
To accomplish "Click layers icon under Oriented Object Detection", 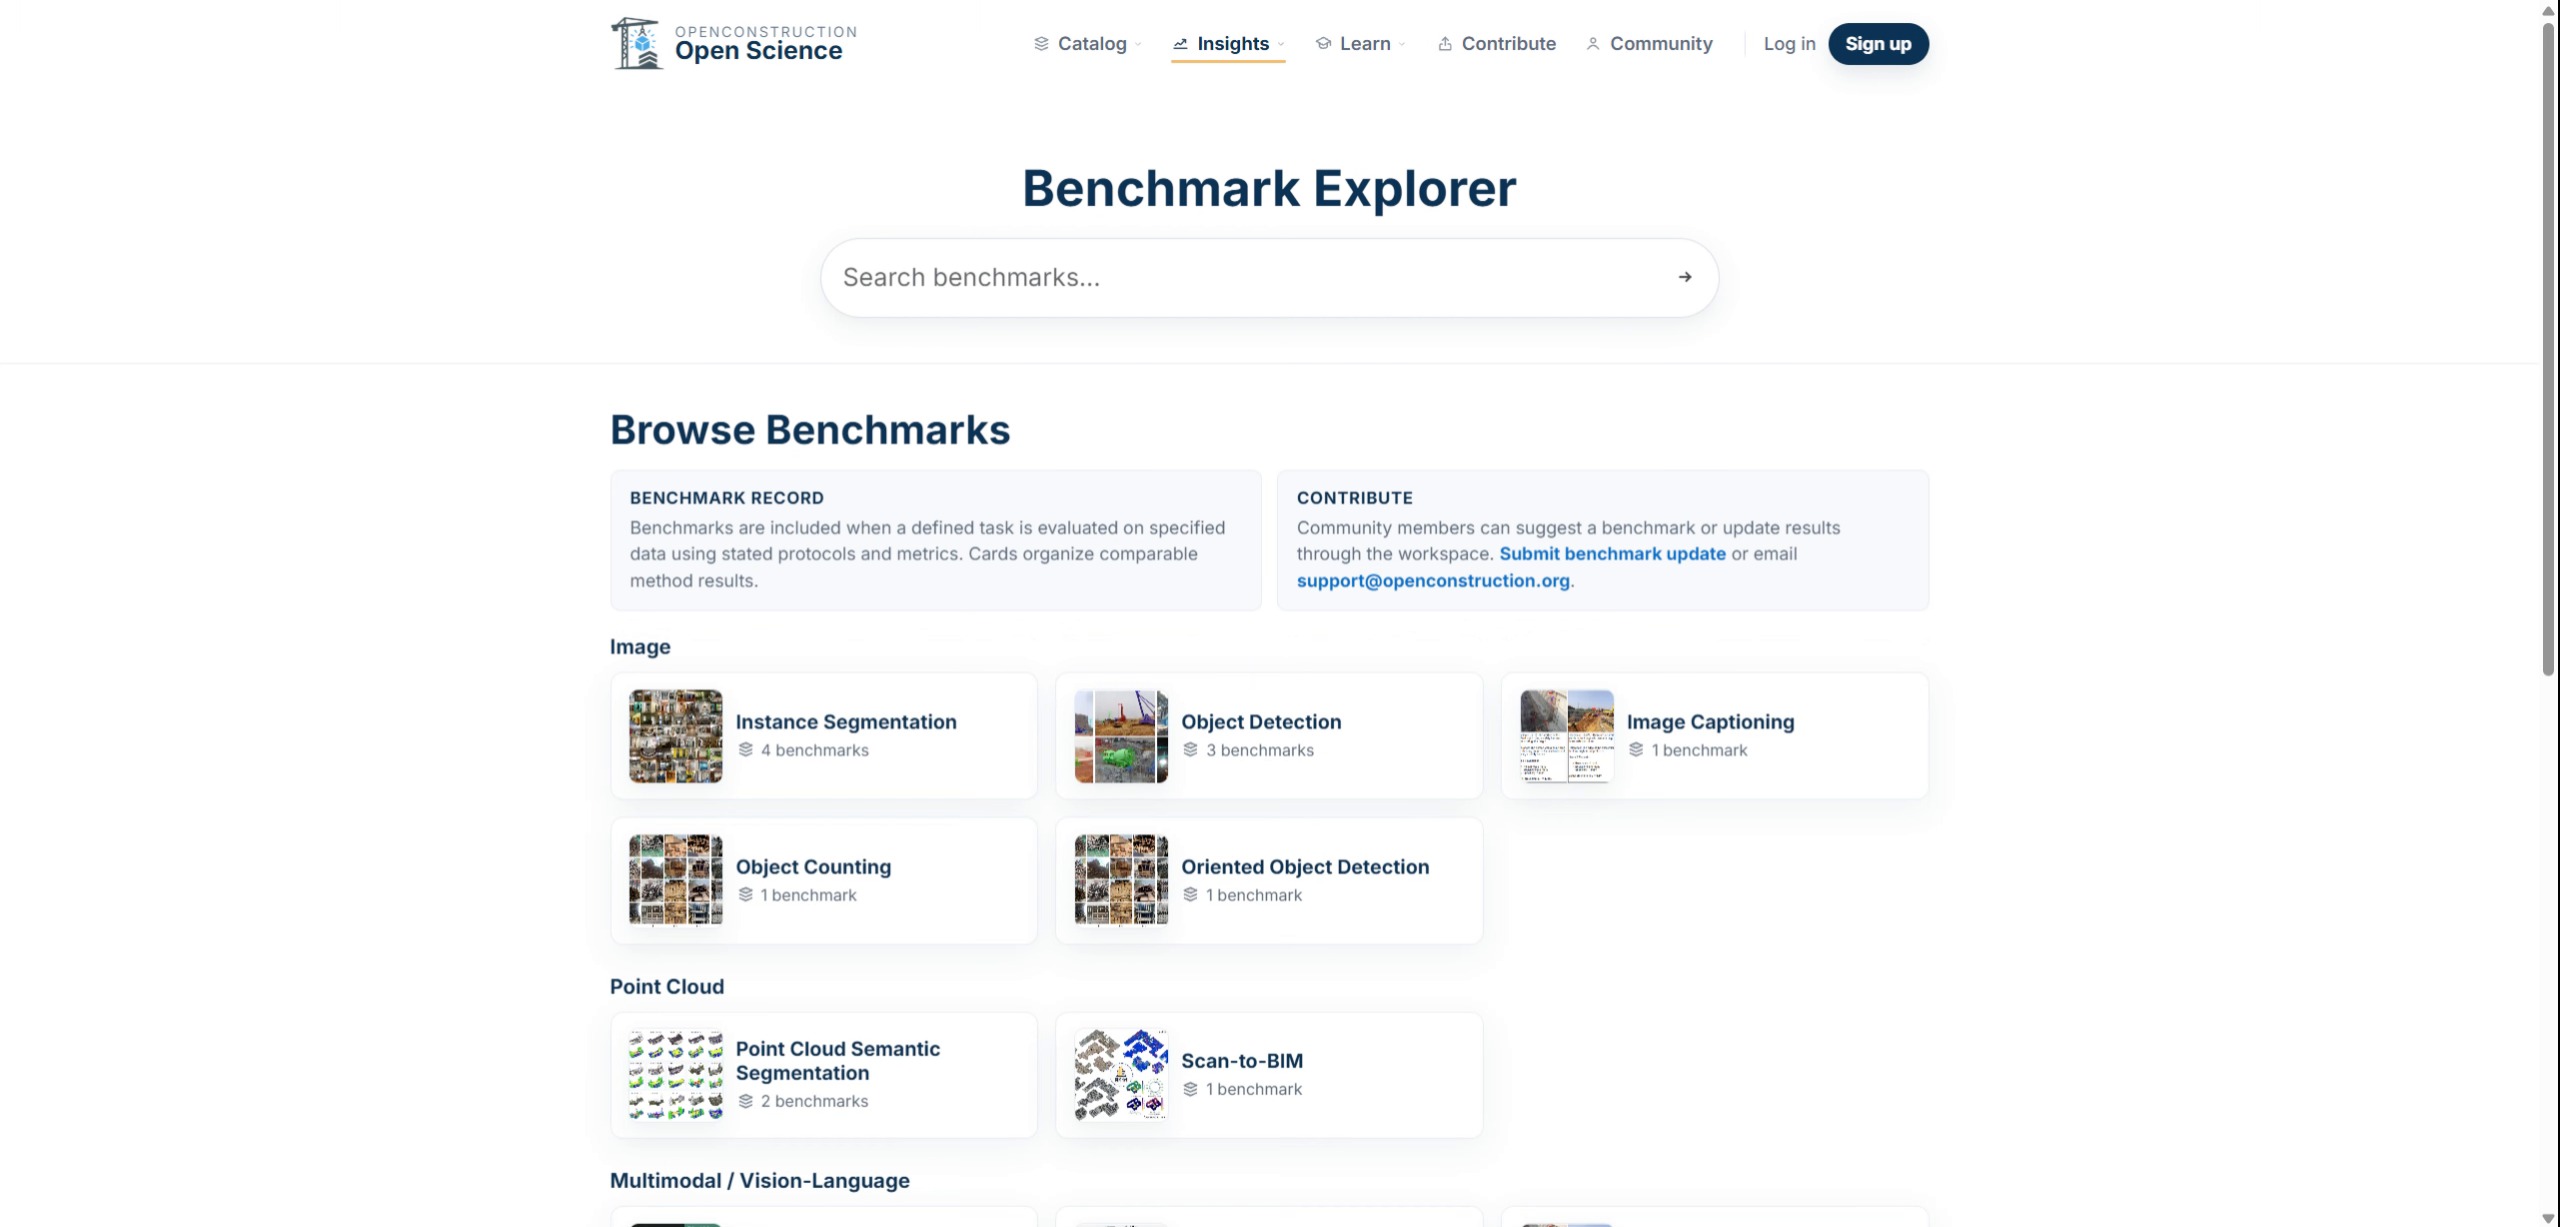I will tap(1190, 895).
